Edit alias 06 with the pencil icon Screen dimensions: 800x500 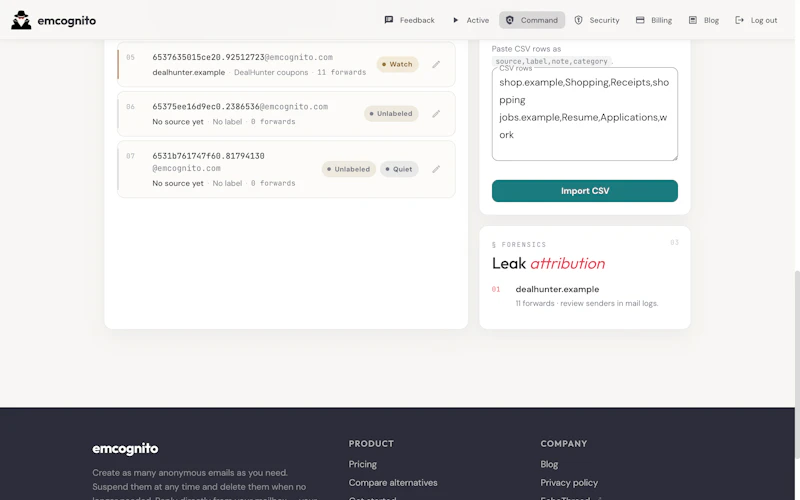(x=436, y=114)
